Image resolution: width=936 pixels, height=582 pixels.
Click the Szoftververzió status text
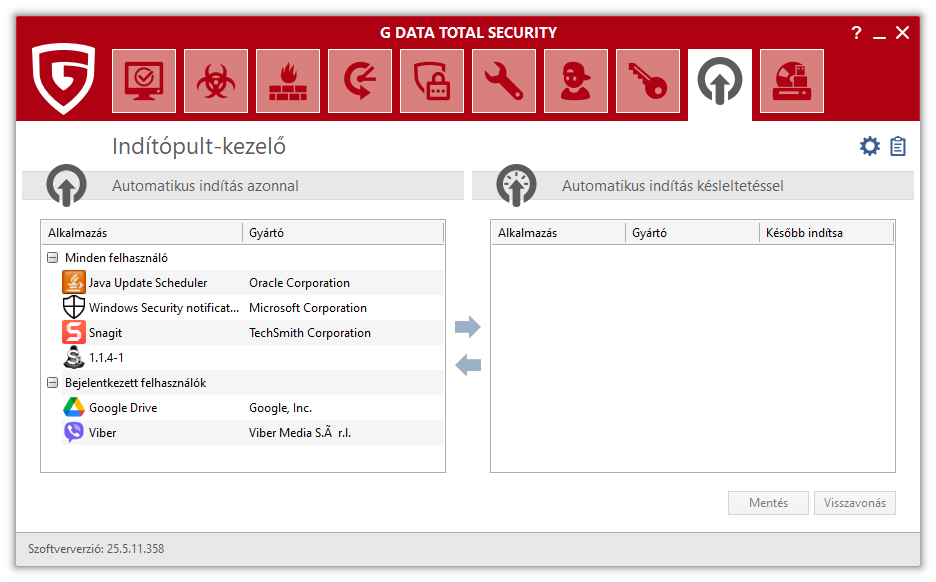pos(96,549)
